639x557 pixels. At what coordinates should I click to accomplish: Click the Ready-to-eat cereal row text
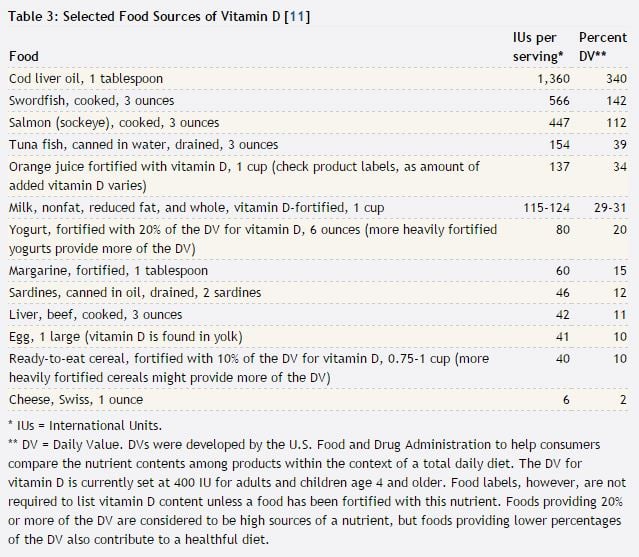click(249, 368)
